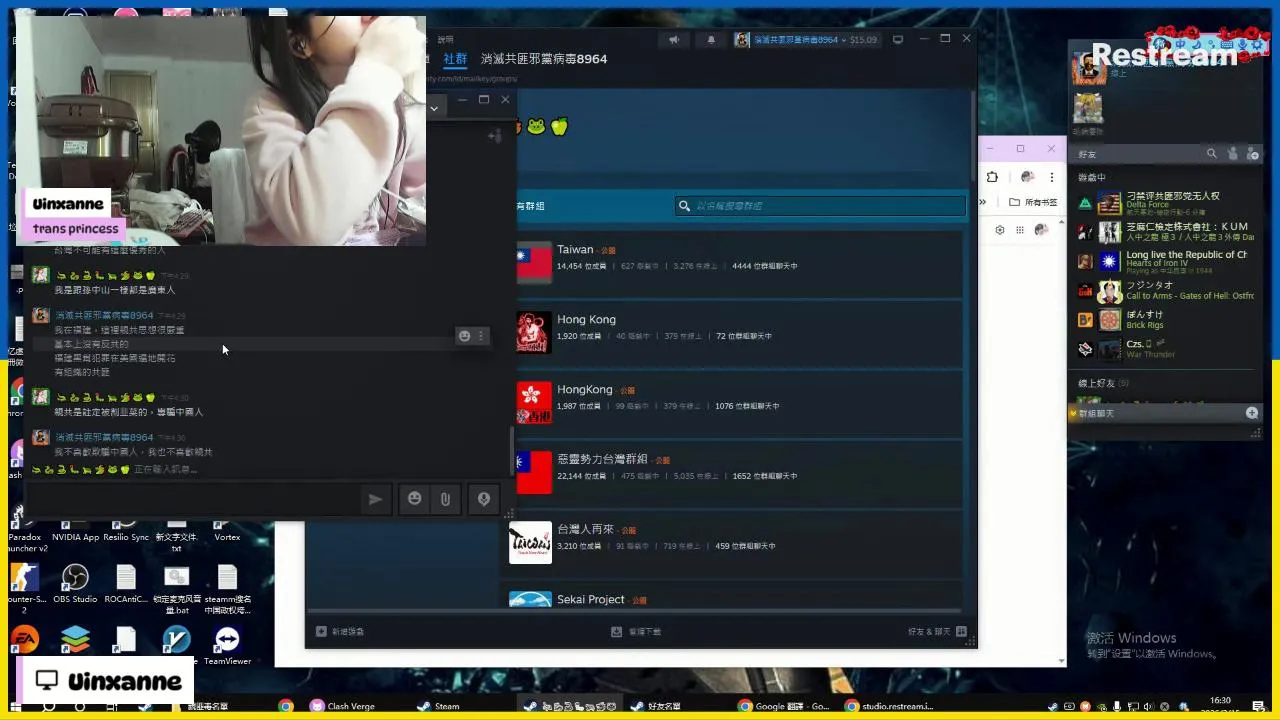
Task: Open the Taiwan group link
Action: pos(575,250)
